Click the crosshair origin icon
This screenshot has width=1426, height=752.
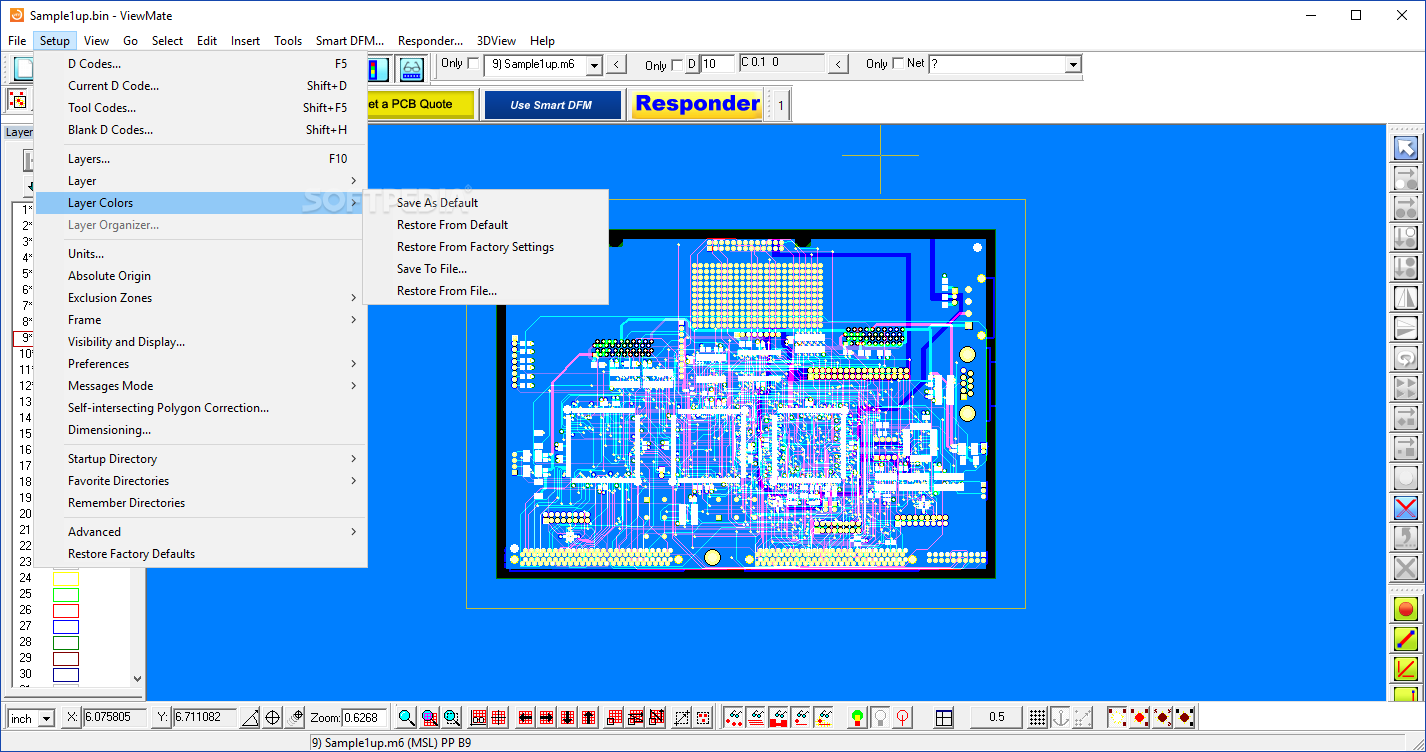point(272,717)
